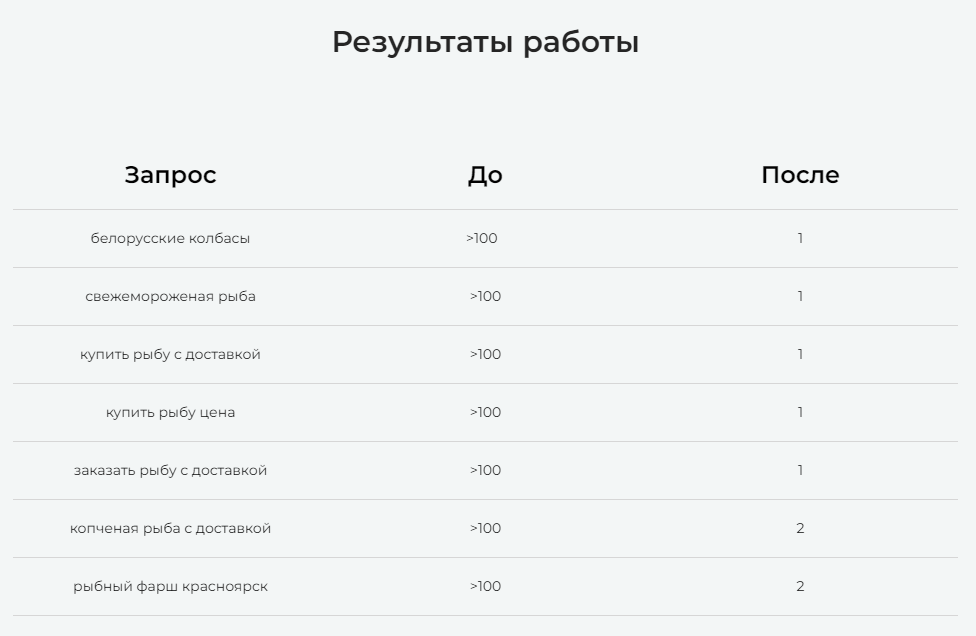Click the 'После' value for 'купить рыбу цена'
Screen dimensions: 976x636
[800, 412]
